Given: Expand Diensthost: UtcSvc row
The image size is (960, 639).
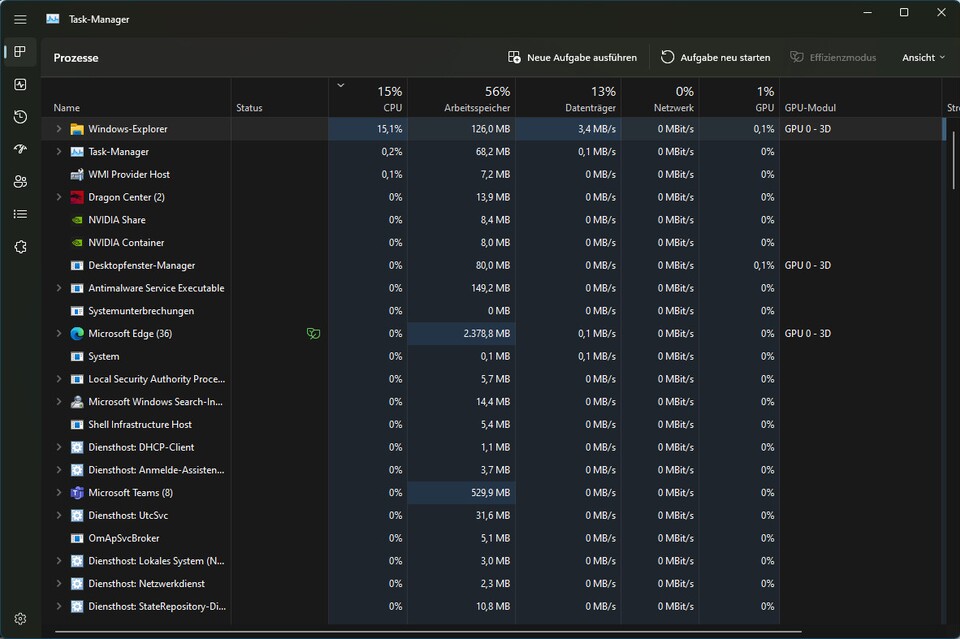Looking at the screenshot, I should [x=59, y=515].
